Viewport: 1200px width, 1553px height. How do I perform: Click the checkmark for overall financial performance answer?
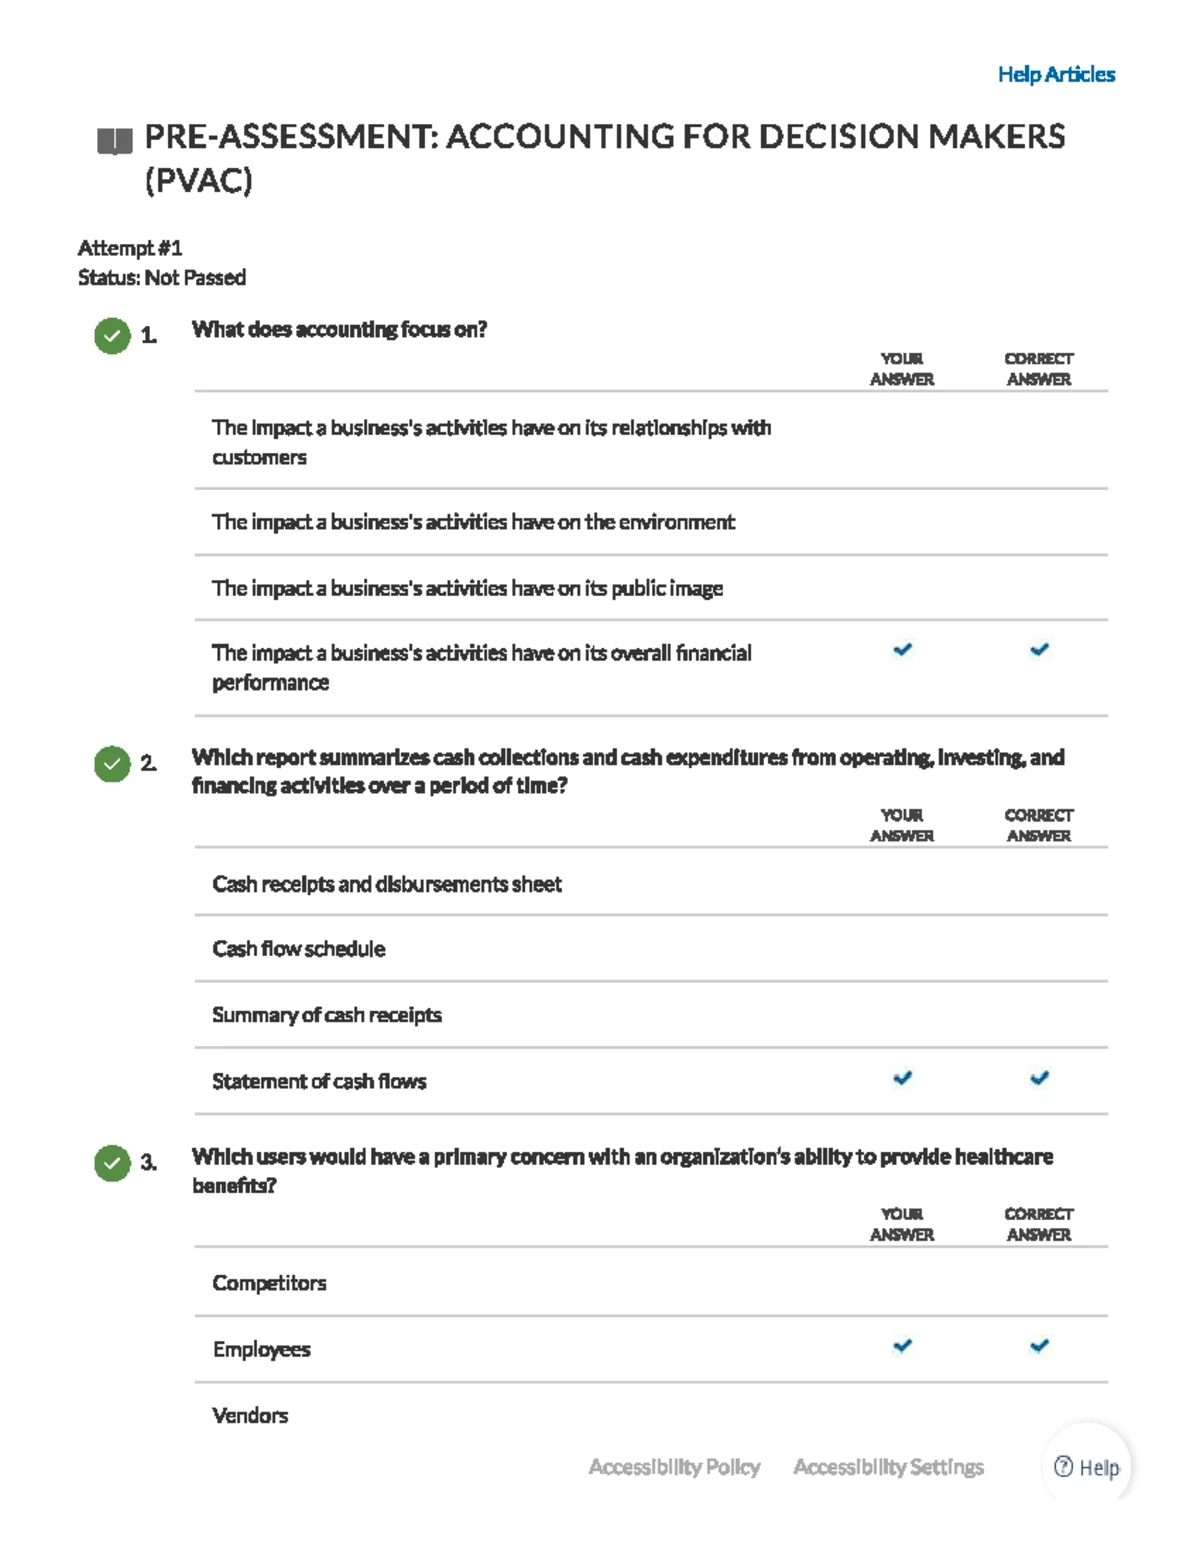[903, 651]
